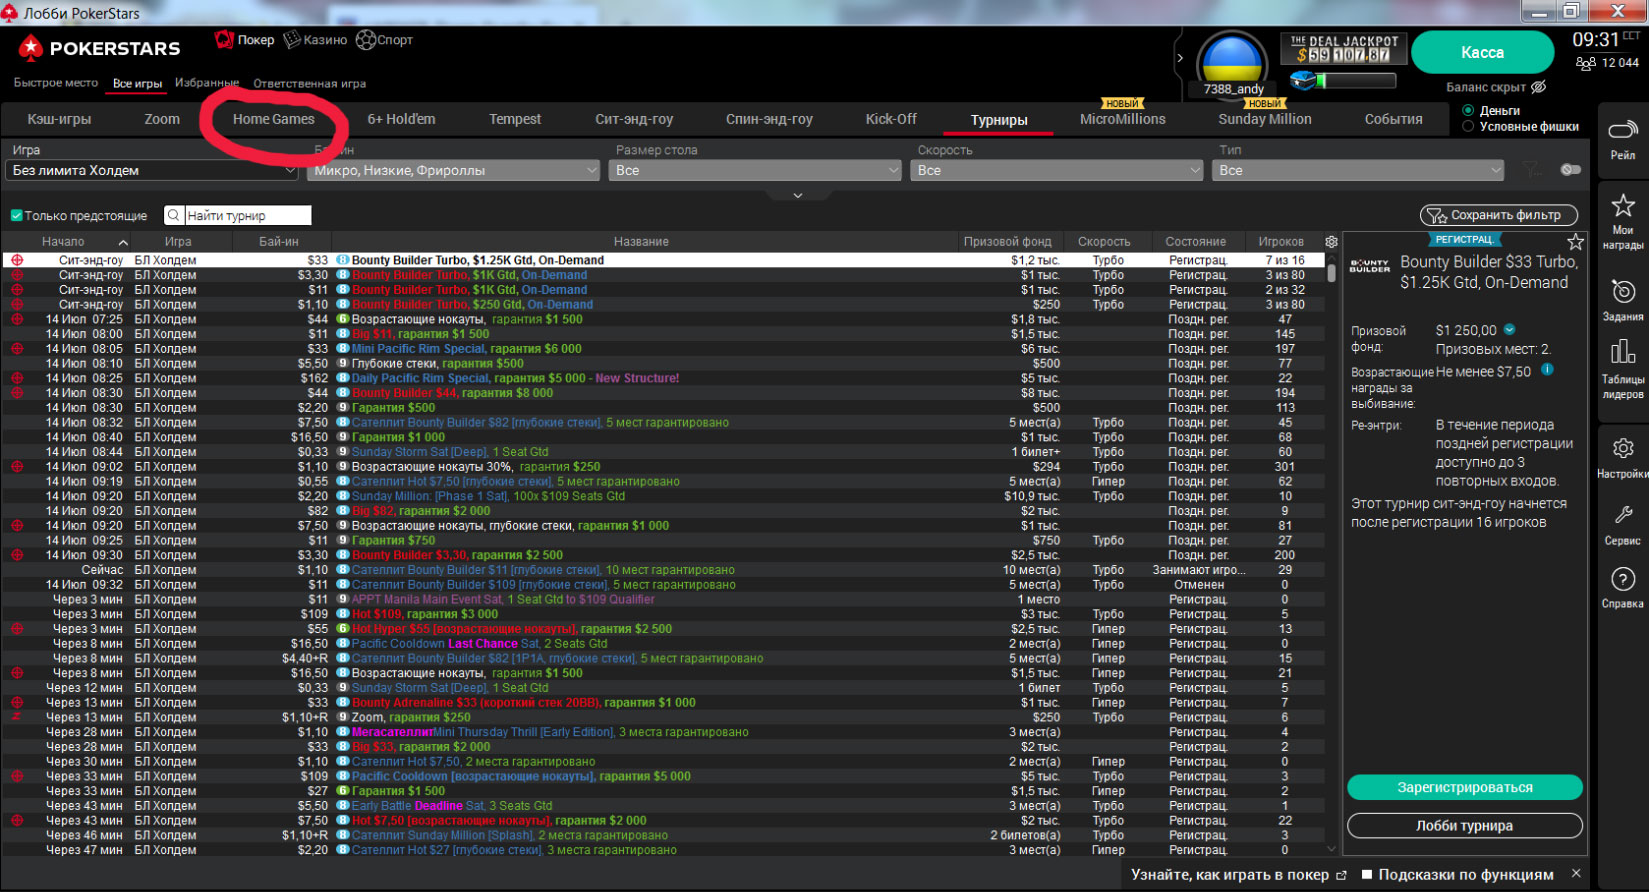Open the Бай-ин dropdown

[x=454, y=171]
